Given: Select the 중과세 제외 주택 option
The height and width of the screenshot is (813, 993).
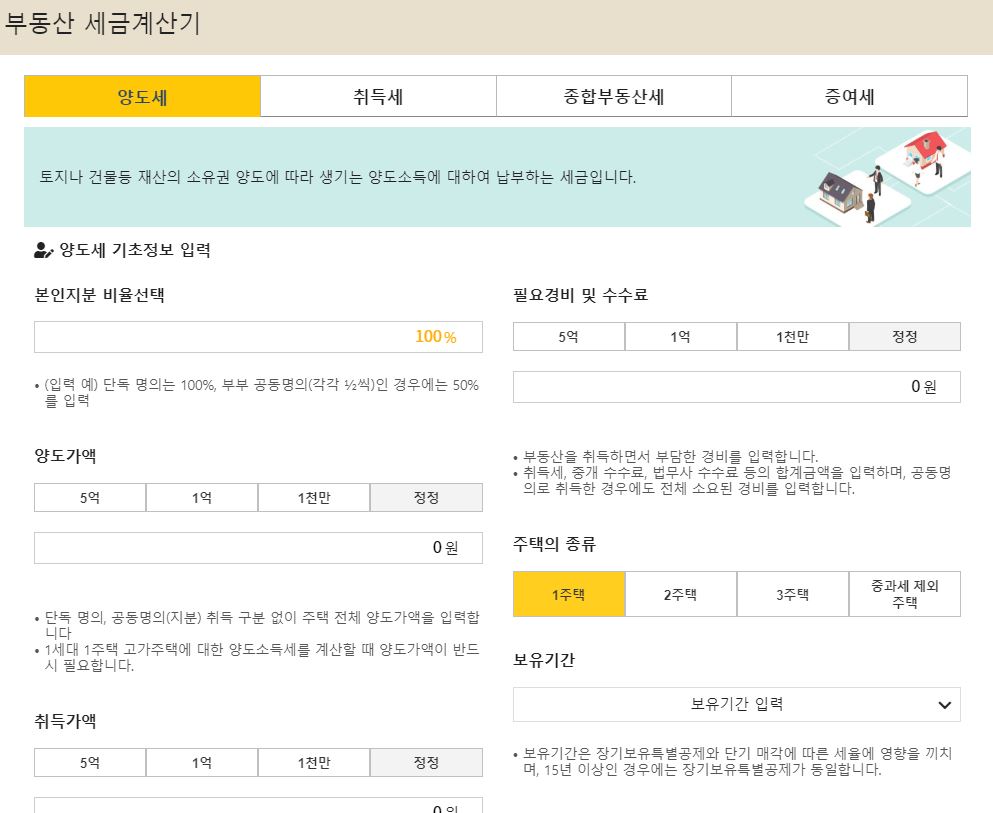Looking at the screenshot, I should coord(905,594).
